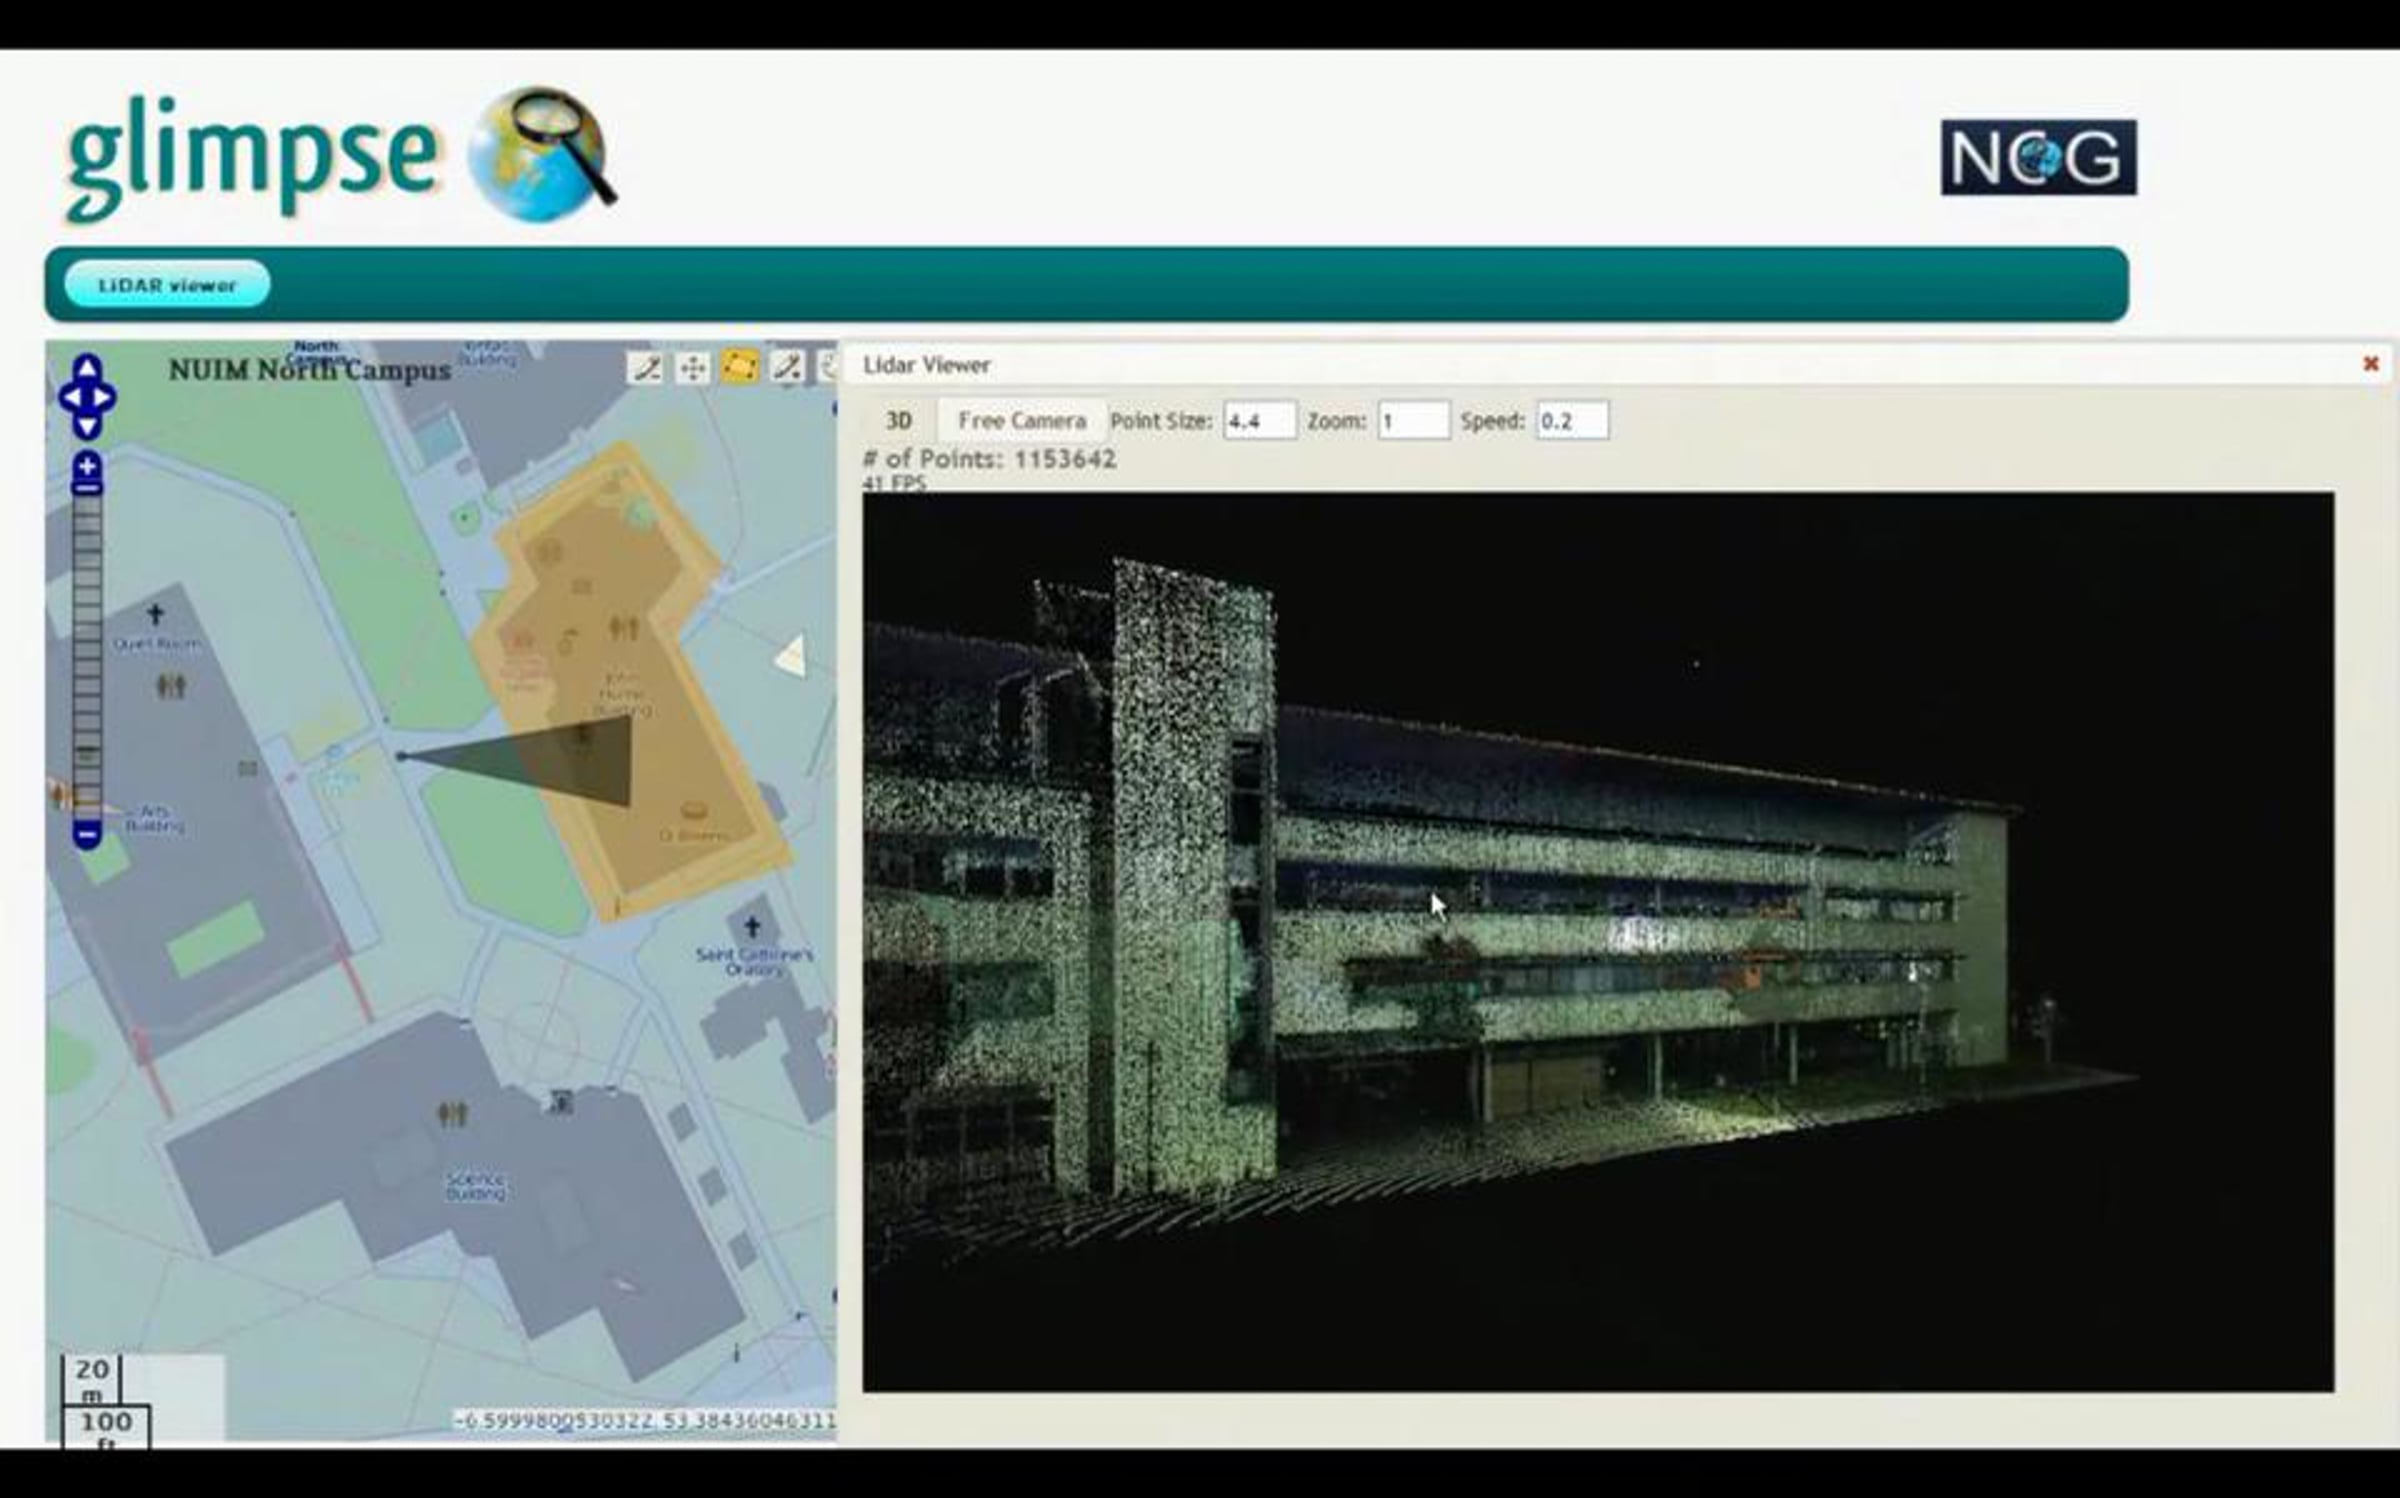Click the Point Size input field

(1259, 421)
